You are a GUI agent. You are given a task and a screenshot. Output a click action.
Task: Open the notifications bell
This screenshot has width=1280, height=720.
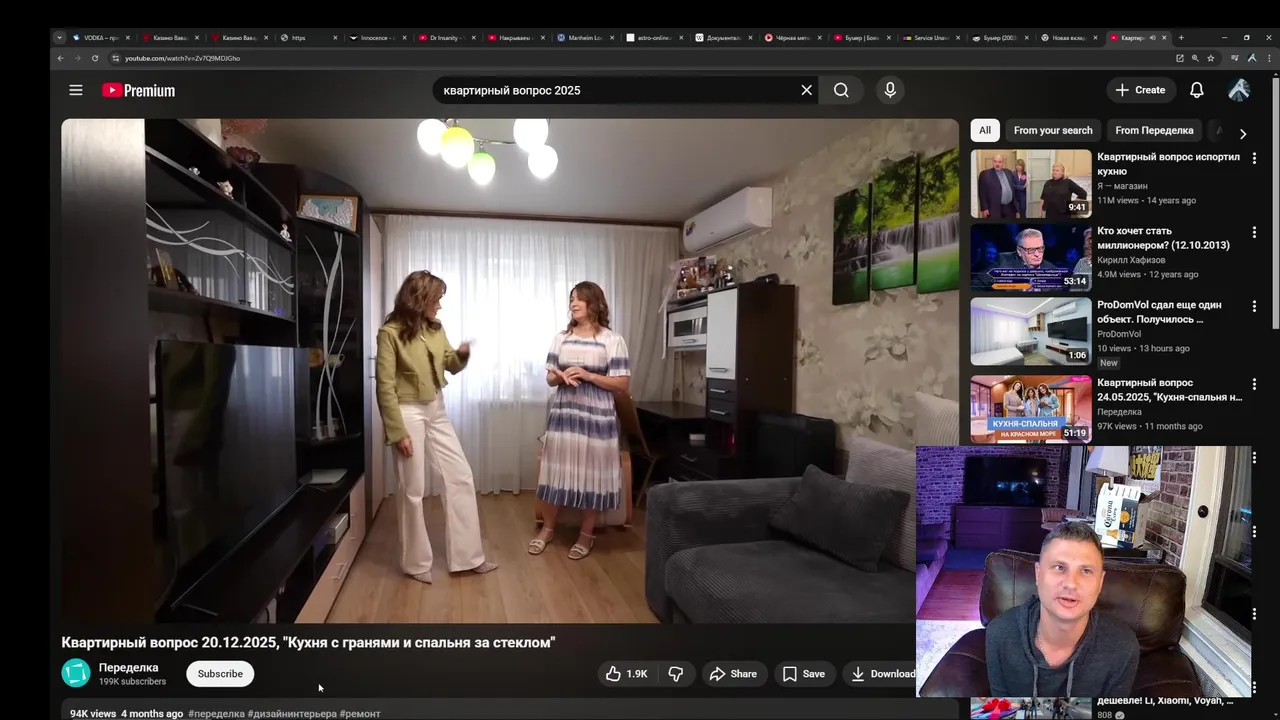(x=1197, y=90)
